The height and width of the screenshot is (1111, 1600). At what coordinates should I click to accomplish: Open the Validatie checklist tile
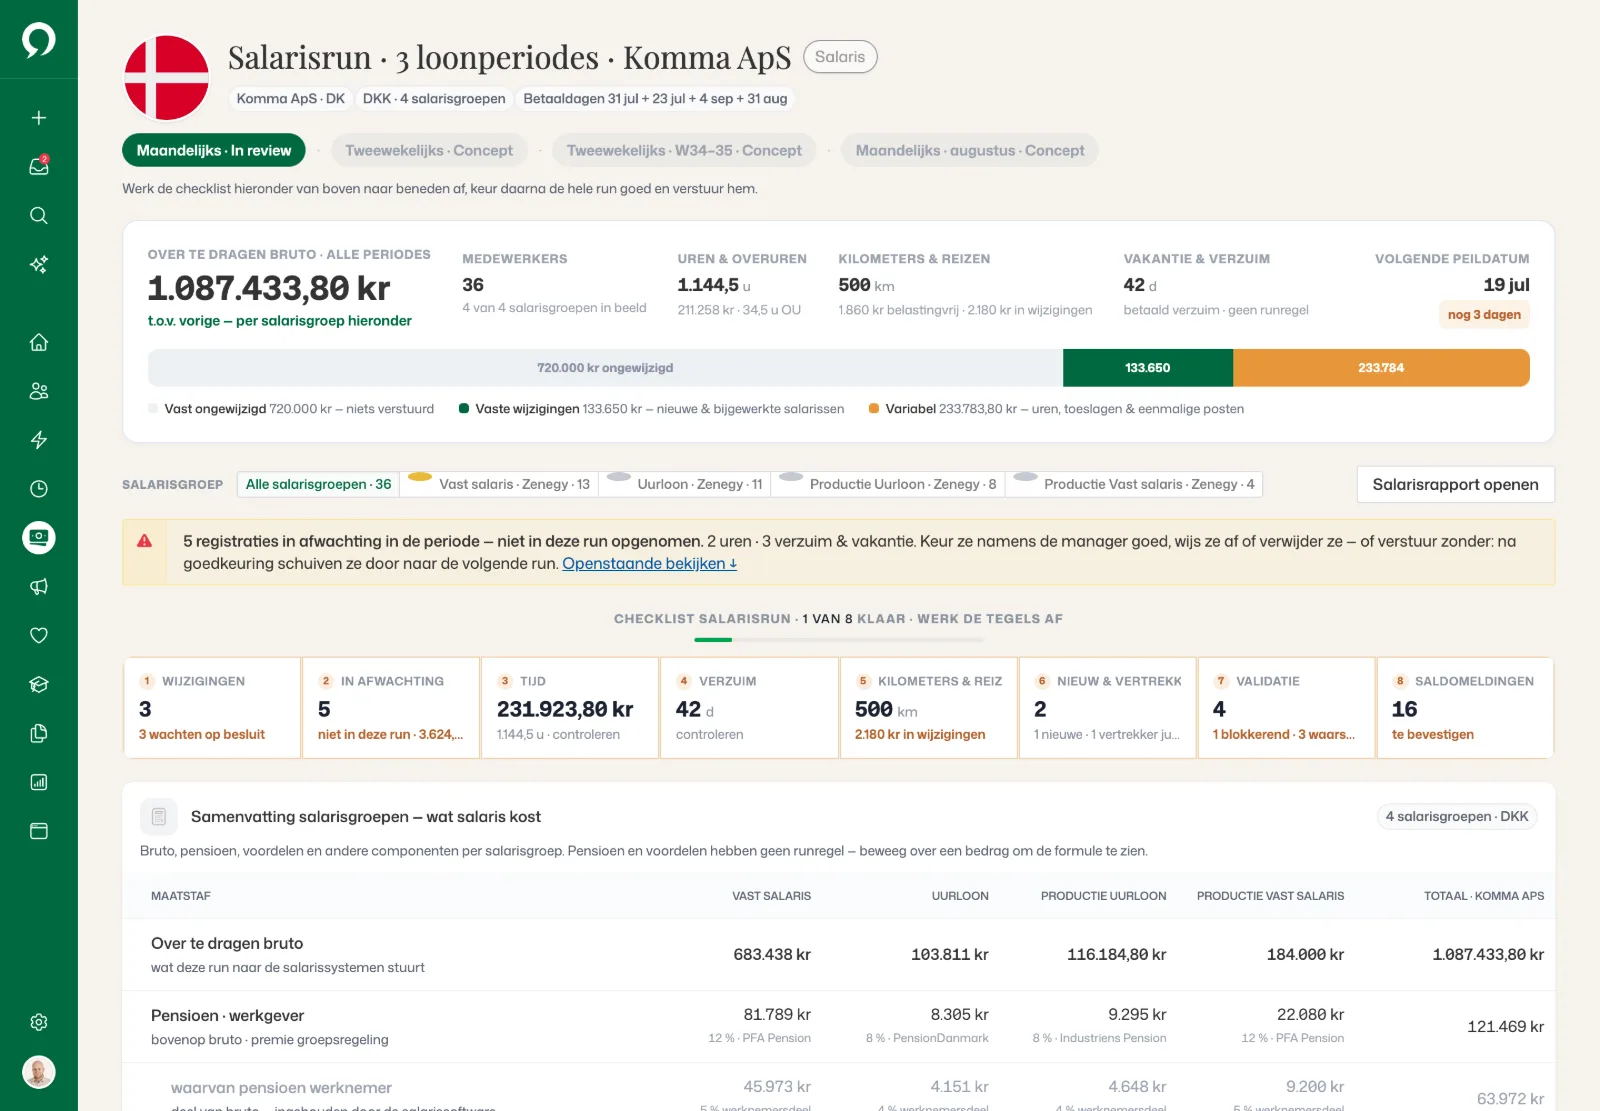(x=1286, y=707)
